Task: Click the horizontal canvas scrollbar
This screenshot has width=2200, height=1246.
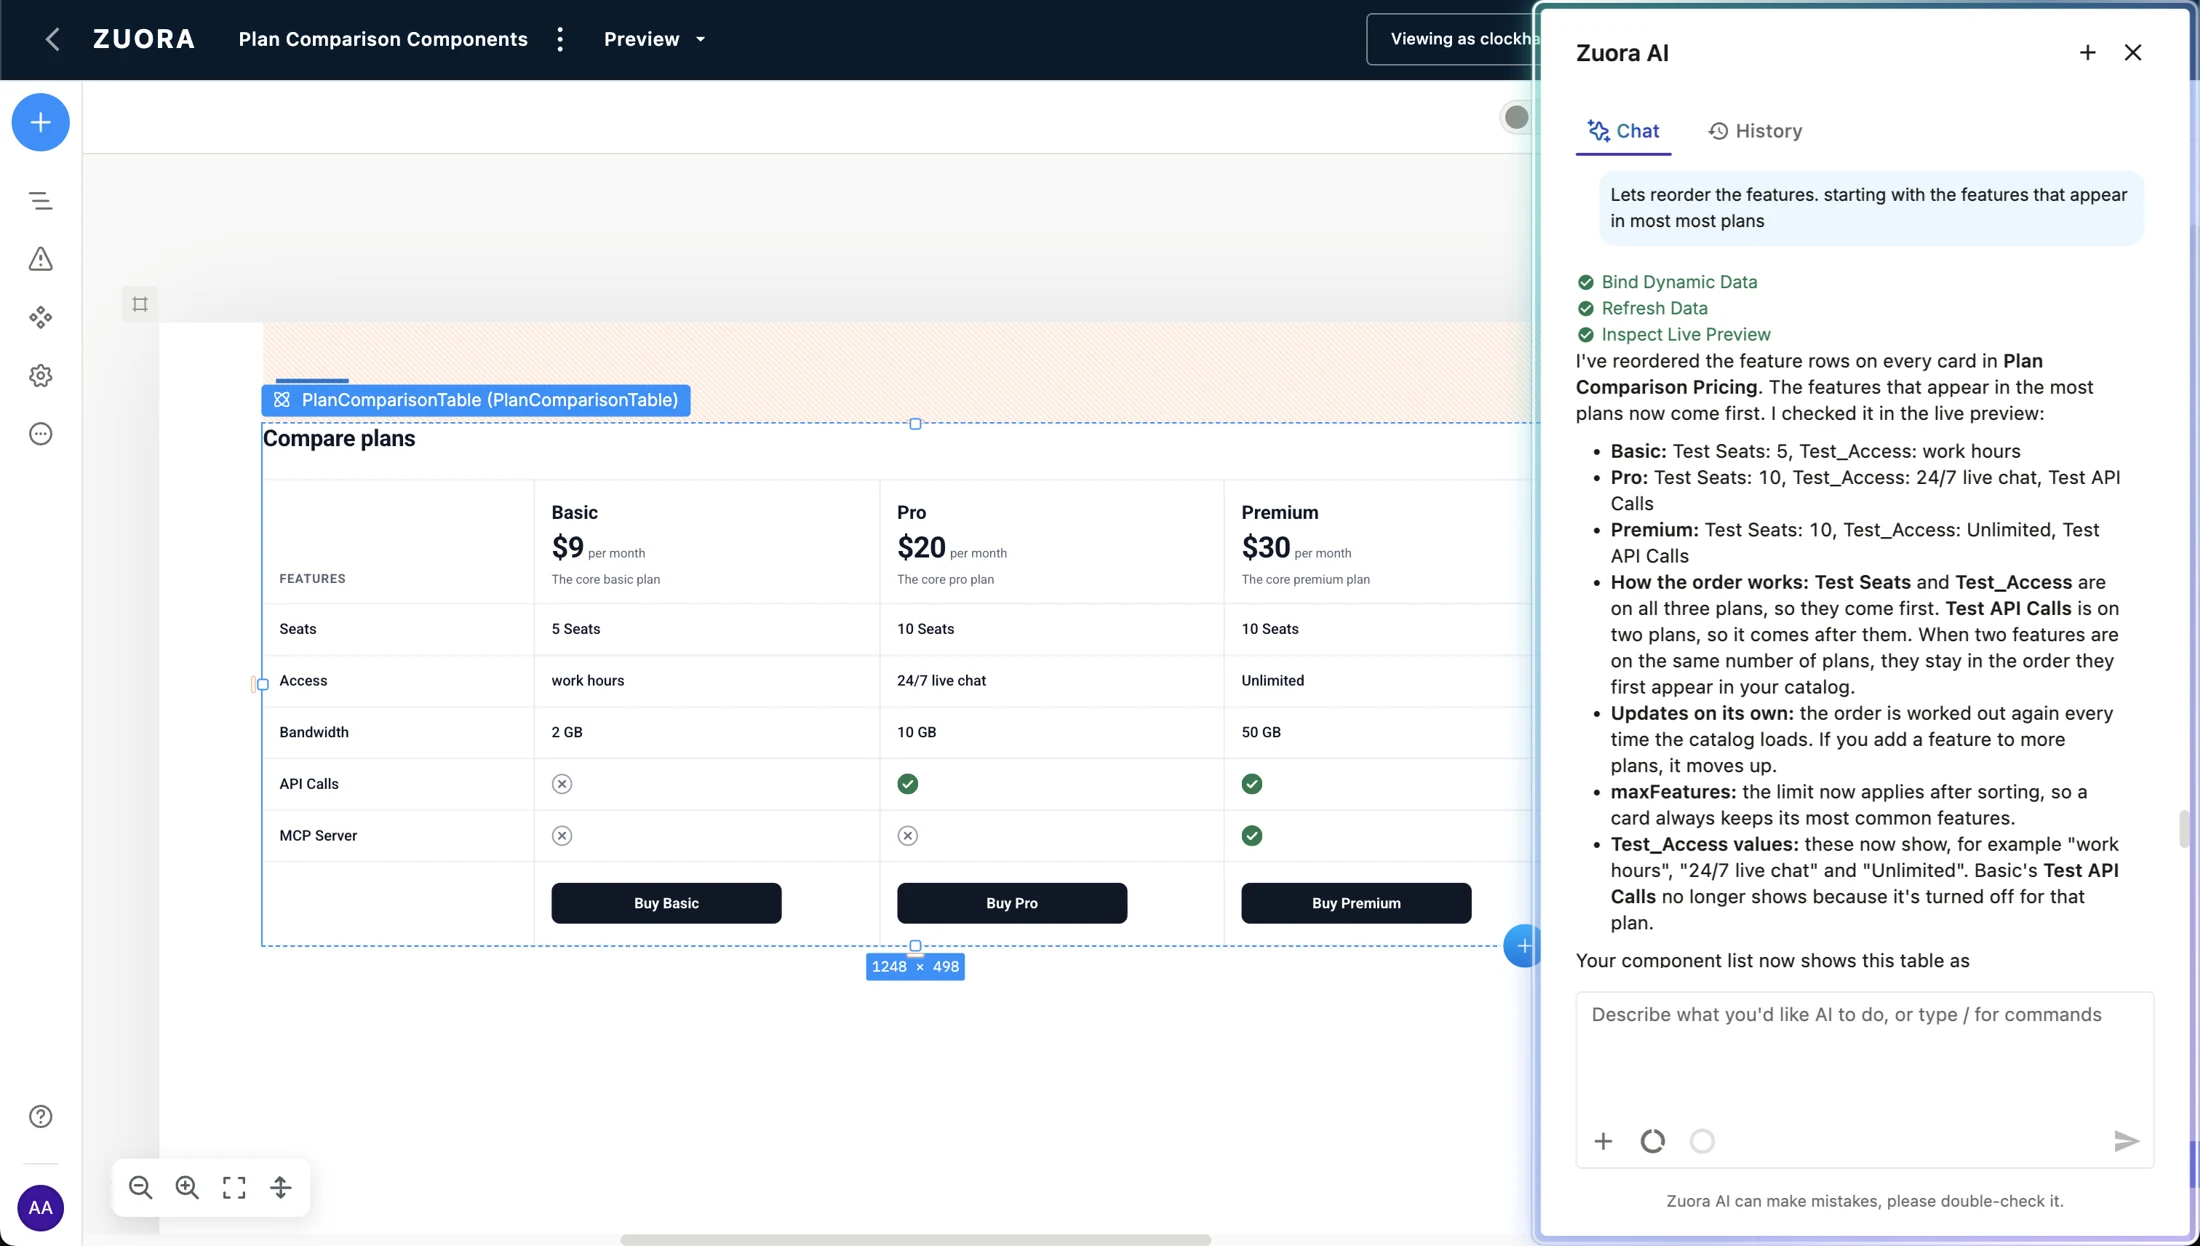Action: pos(915,1239)
